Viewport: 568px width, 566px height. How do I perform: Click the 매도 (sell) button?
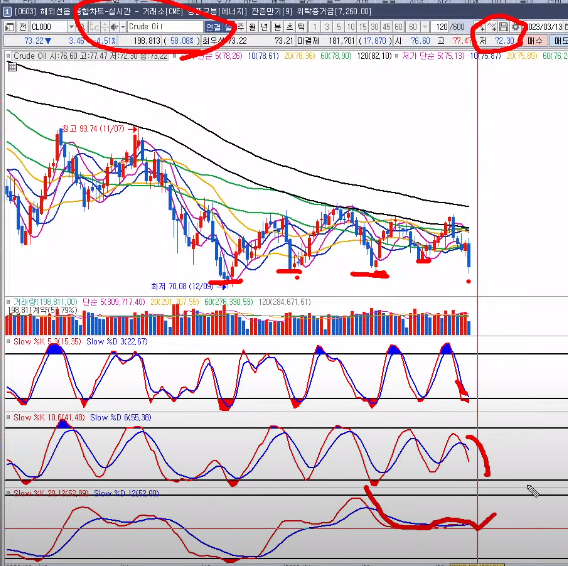click(560, 41)
